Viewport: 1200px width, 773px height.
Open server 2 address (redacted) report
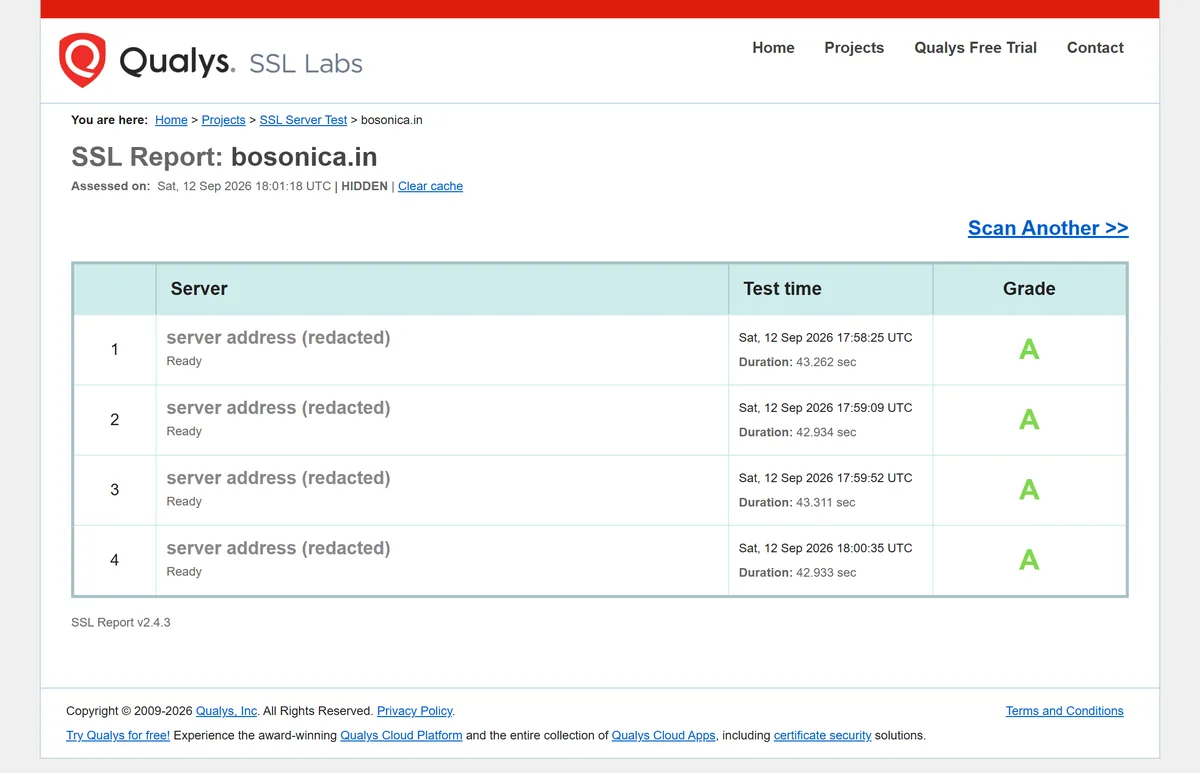pyautogui.click(x=278, y=408)
